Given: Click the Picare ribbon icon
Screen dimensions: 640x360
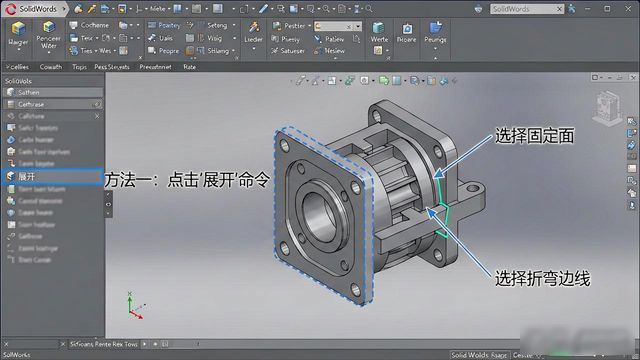Looking at the screenshot, I should [x=407, y=29].
